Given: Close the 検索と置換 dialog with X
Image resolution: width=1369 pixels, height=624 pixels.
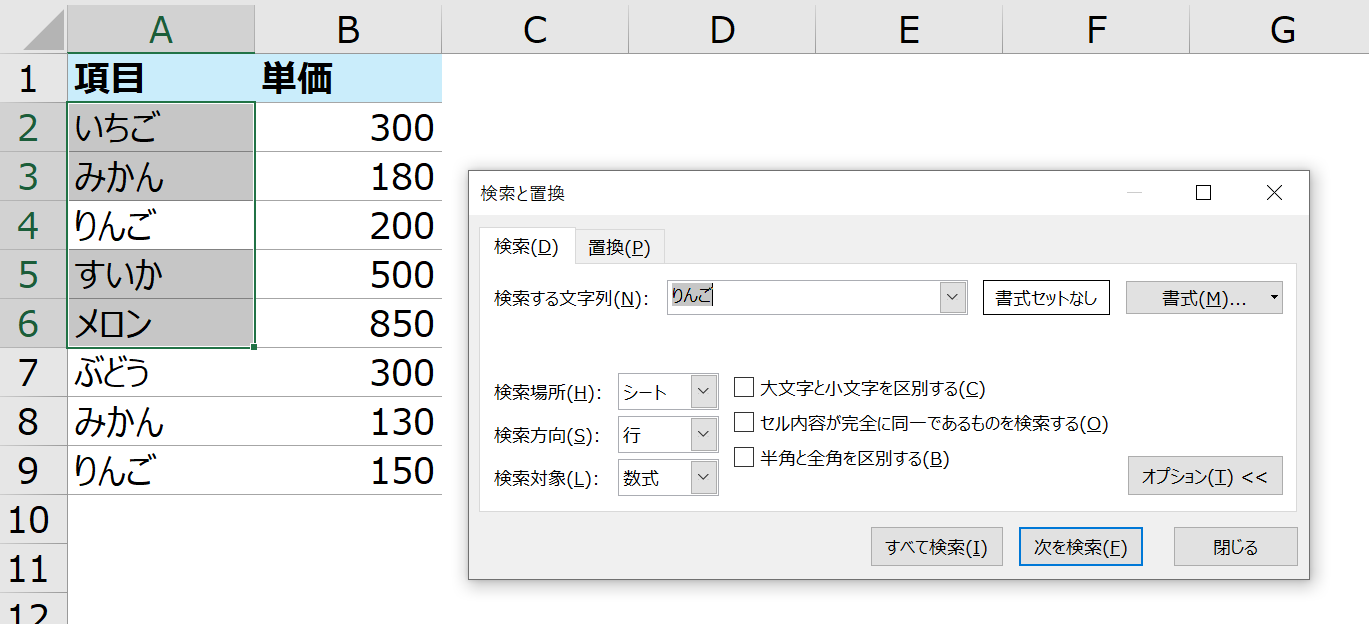Looking at the screenshot, I should point(1274,193).
